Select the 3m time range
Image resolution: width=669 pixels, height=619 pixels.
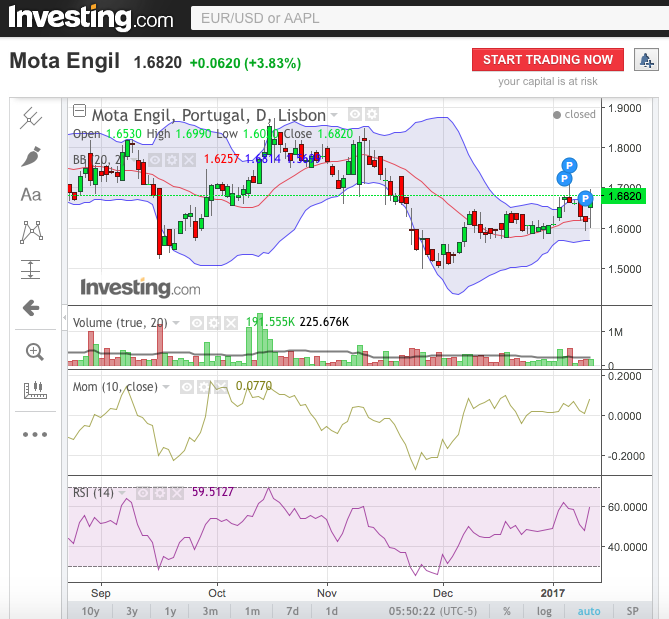click(210, 611)
